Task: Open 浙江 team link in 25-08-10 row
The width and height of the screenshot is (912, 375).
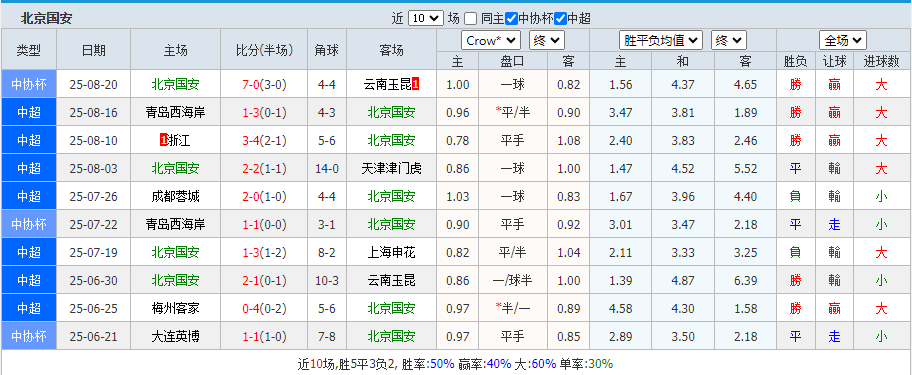Action: (x=179, y=141)
